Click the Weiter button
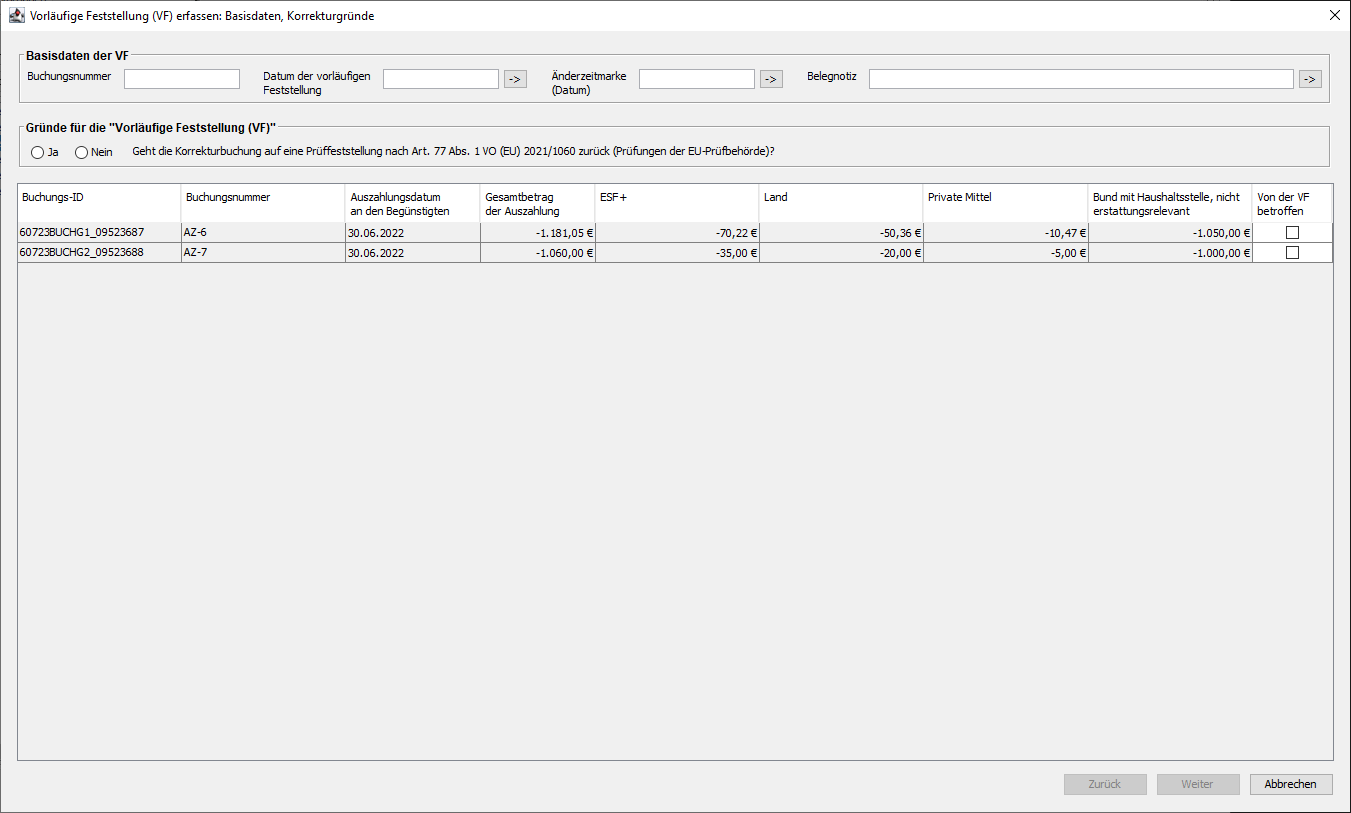Screen dimensions: 1351x813 [1198, 784]
